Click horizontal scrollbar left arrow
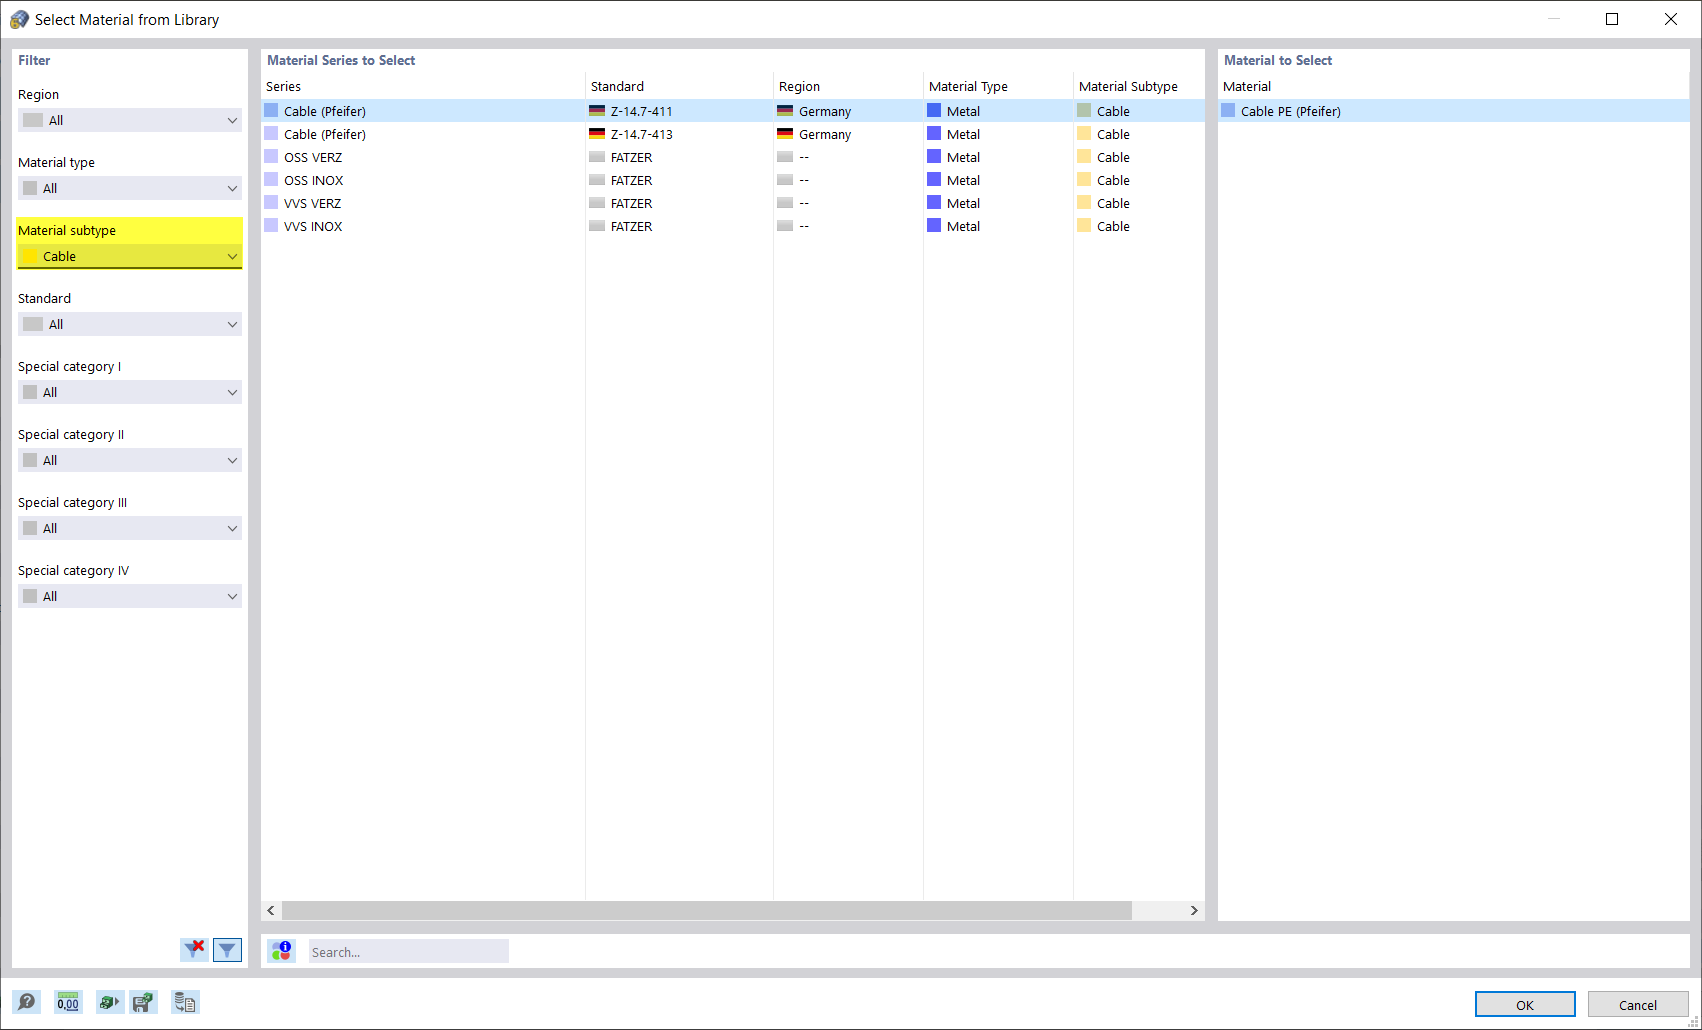Image resolution: width=1702 pixels, height=1030 pixels. point(271,910)
